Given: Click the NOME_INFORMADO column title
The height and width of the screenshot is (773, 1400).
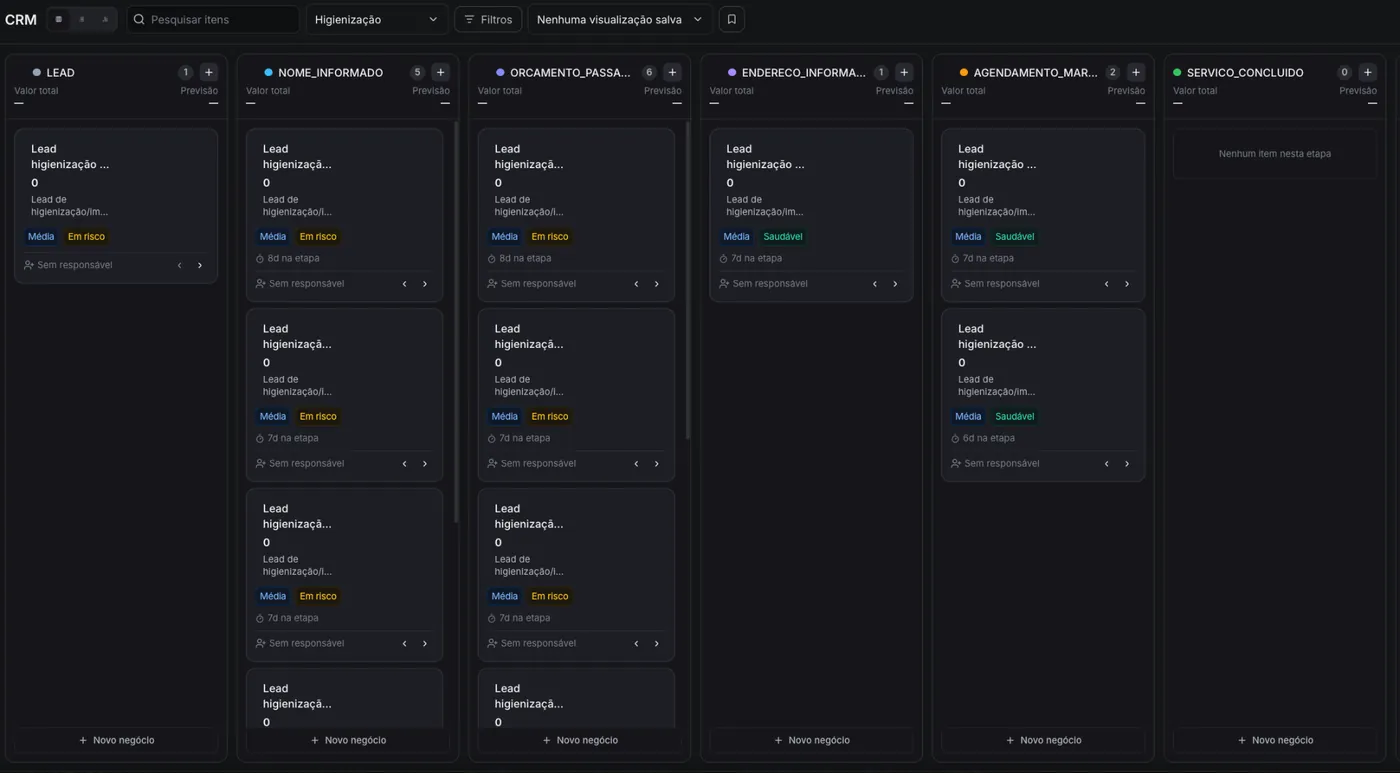Looking at the screenshot, I should (x=330, y=72).
